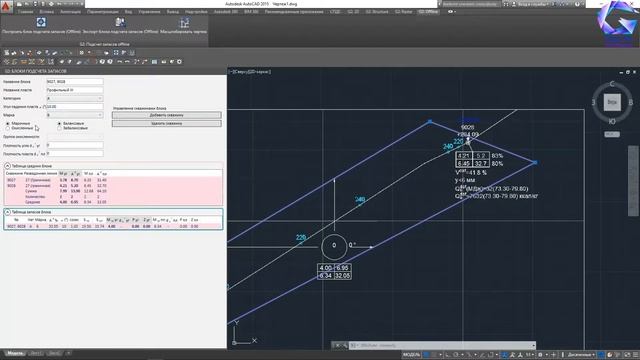
Task: Open the Категория dropdown
Action: tap(75, 98)
